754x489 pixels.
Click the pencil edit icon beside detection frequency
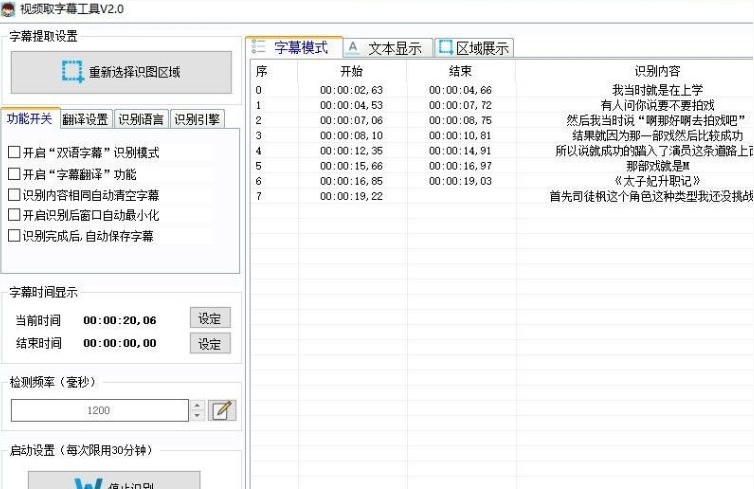pyautogui.click(x=222, y=410)
